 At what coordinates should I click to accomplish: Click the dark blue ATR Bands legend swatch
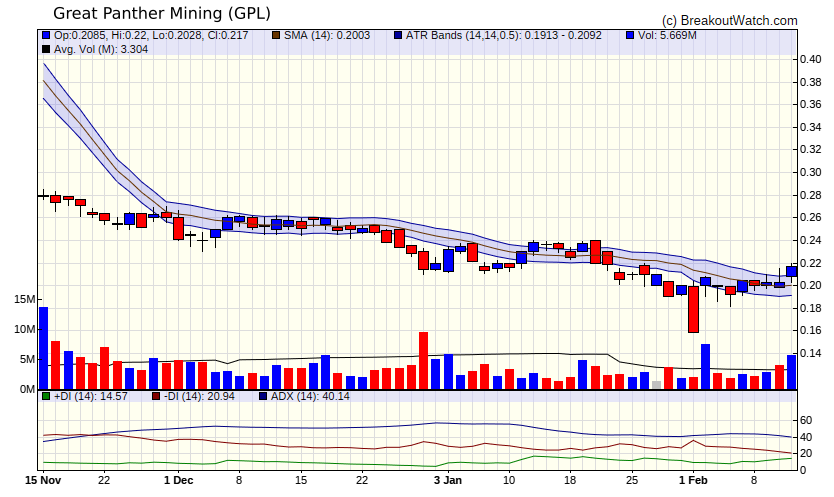(x=398, y=35)
